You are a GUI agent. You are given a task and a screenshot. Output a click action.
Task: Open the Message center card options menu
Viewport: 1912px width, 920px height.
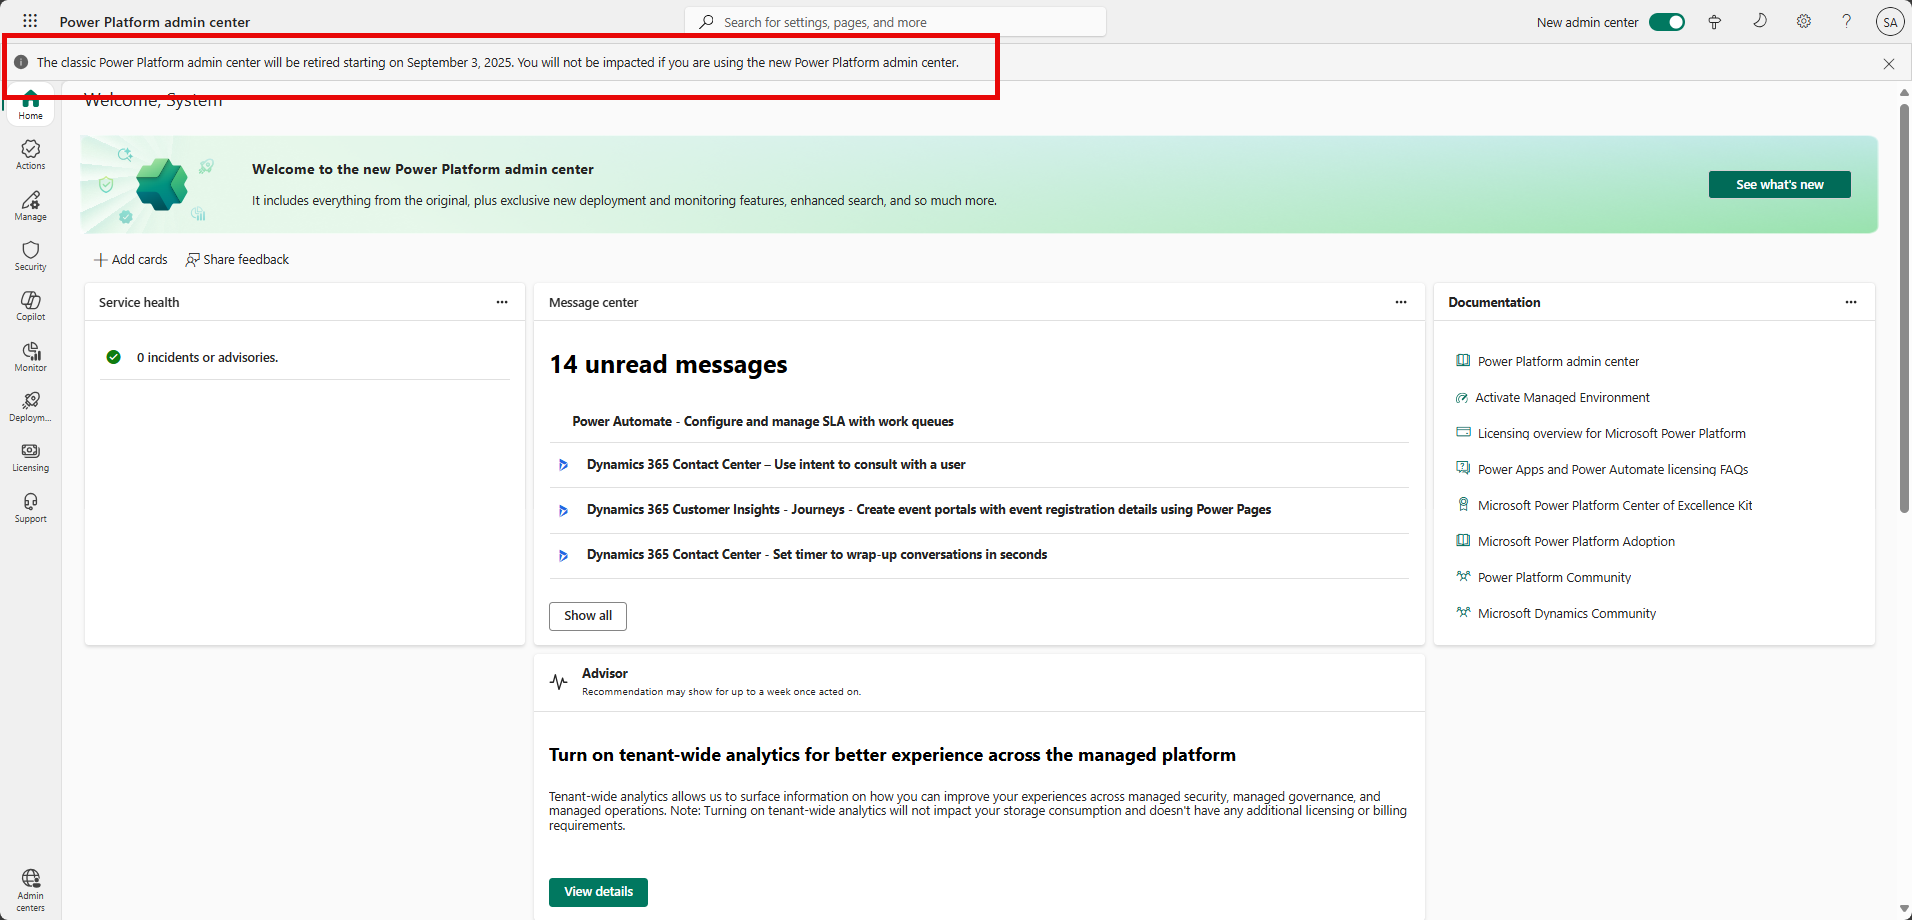[1400, 302]
